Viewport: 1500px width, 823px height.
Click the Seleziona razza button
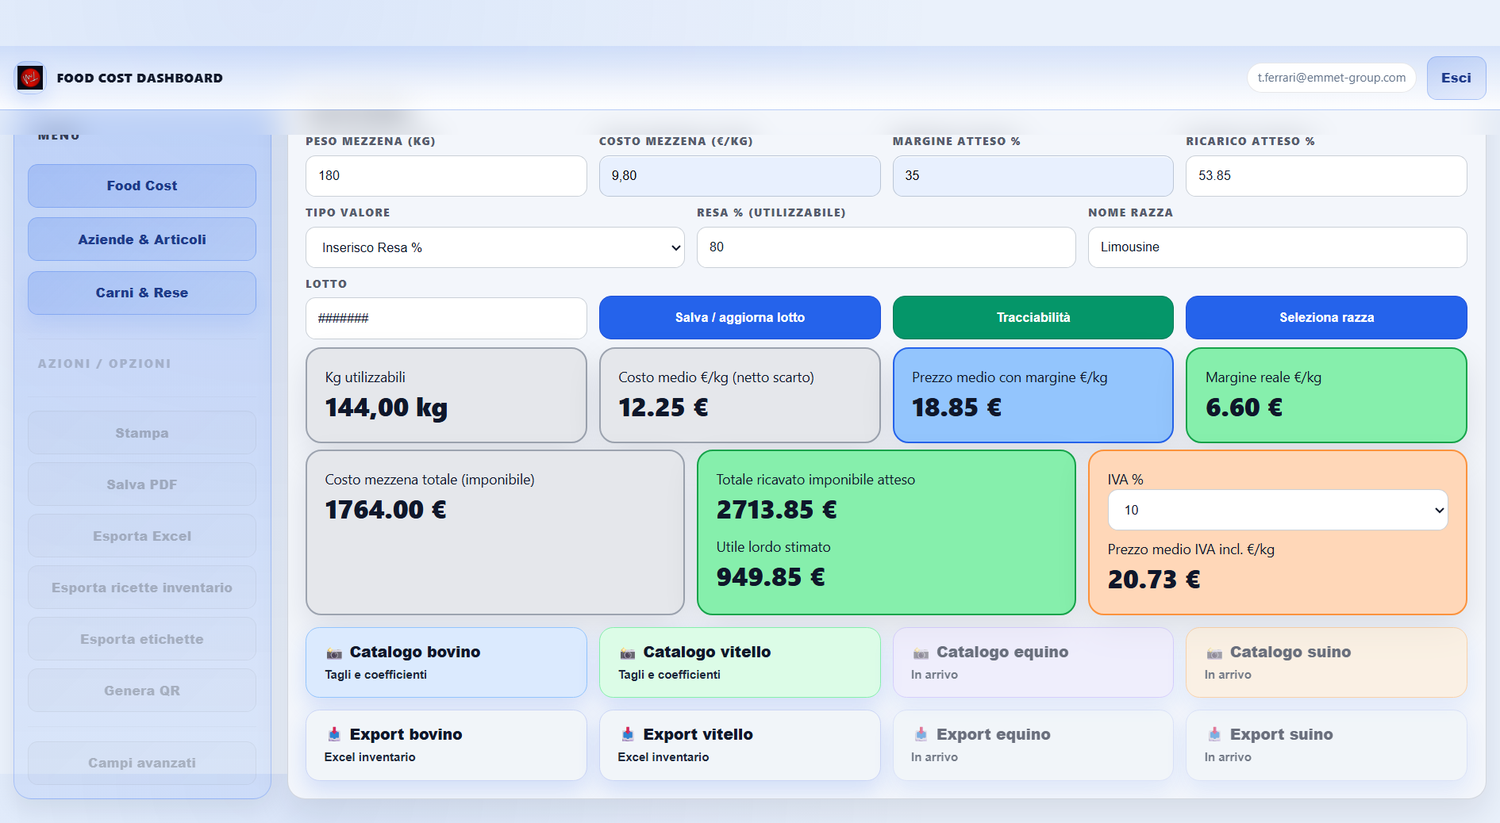pyautogui.click(x=1326, y=317)
